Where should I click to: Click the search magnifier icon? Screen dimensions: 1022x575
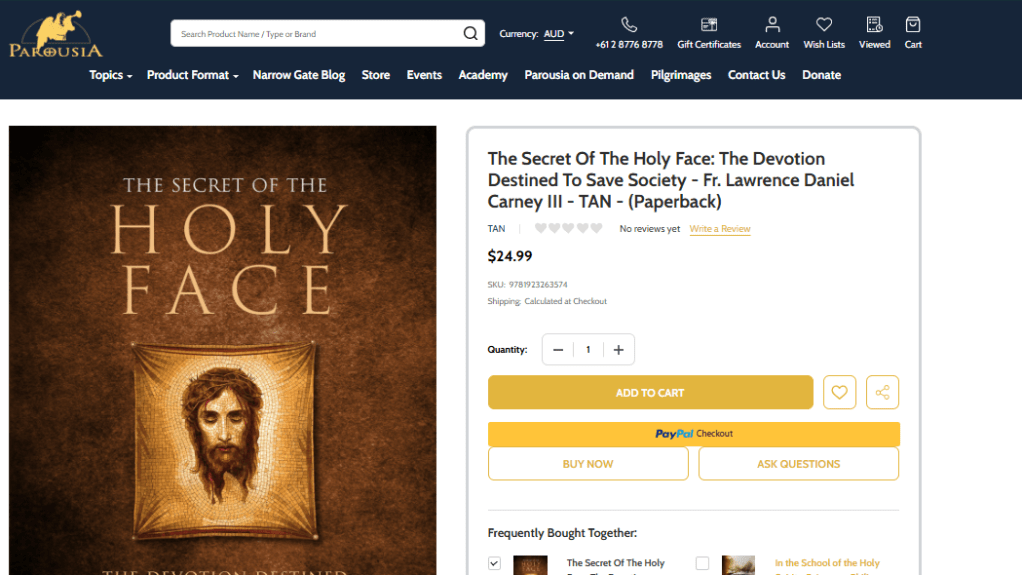click(470, 34)
